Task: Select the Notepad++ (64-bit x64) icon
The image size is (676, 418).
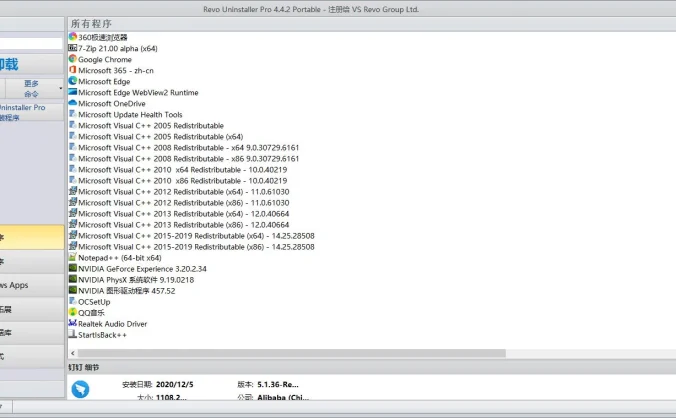Action: [x=73, y=257]
